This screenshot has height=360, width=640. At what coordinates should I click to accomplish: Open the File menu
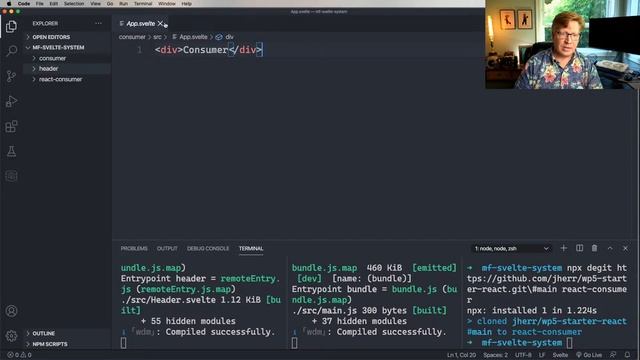pos(40,4)
